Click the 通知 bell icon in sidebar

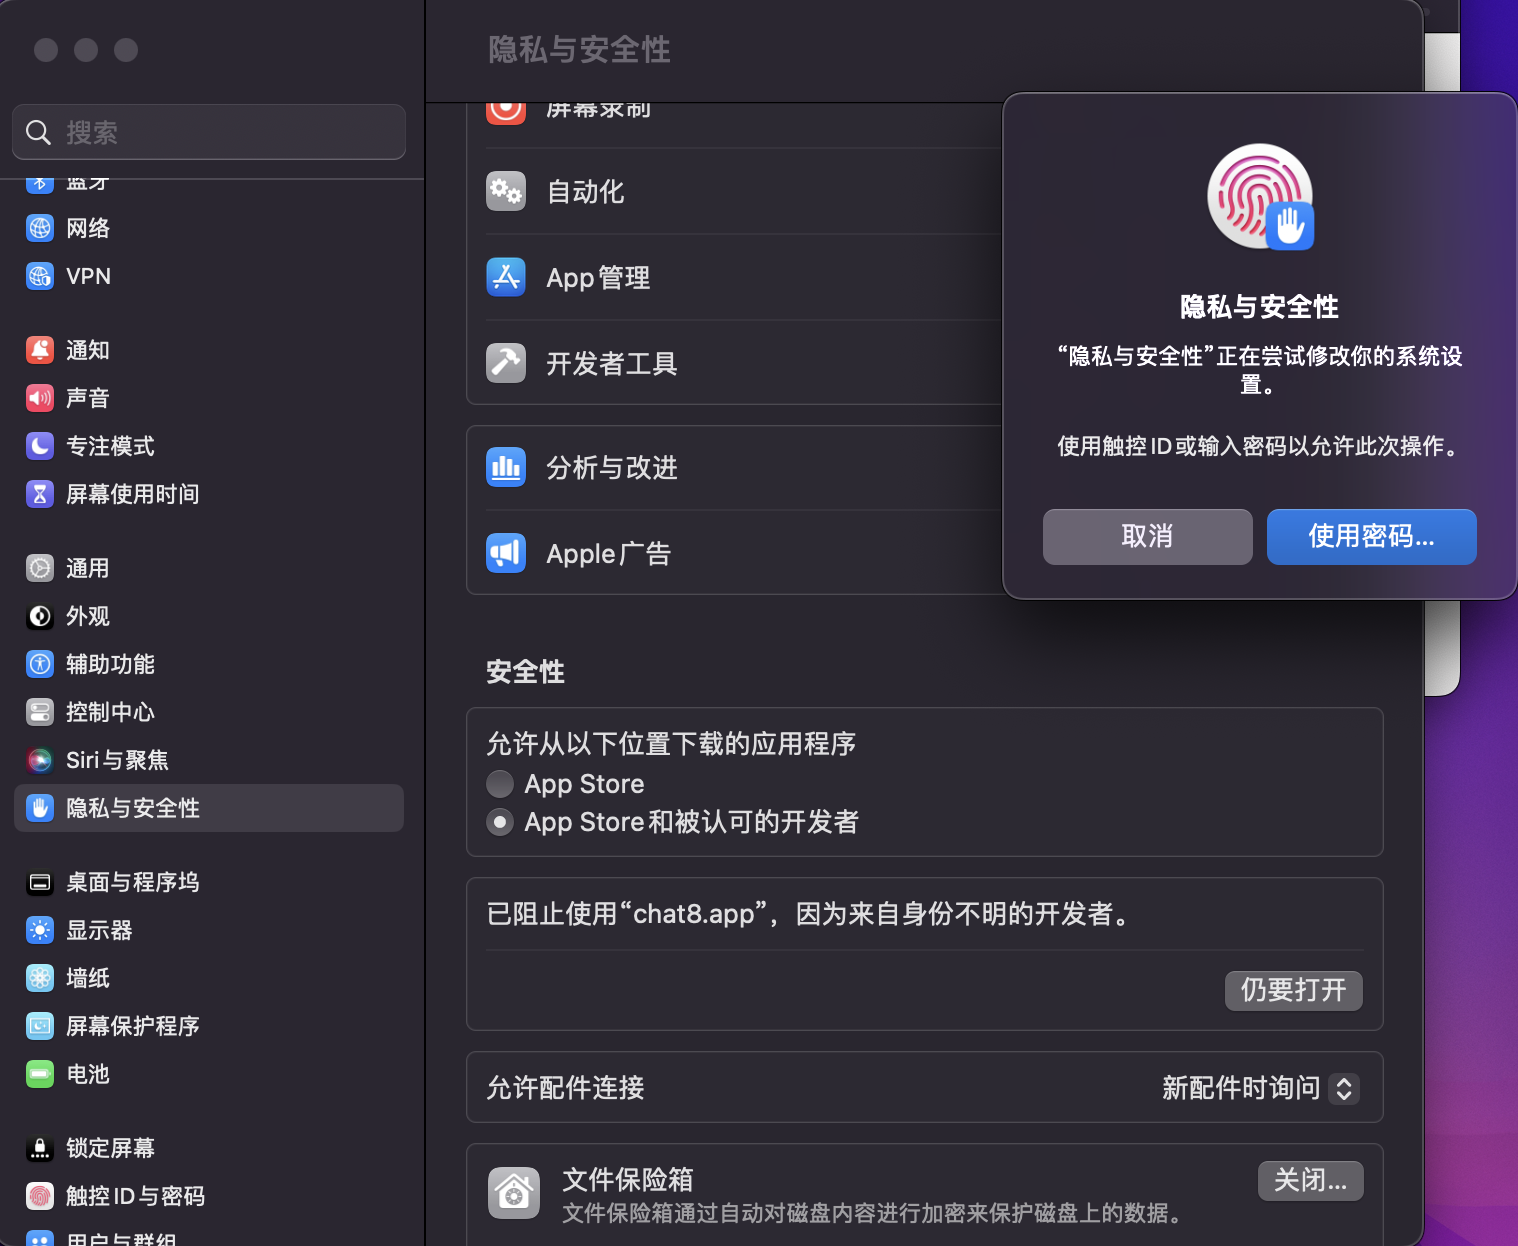[x=40, y=350]
